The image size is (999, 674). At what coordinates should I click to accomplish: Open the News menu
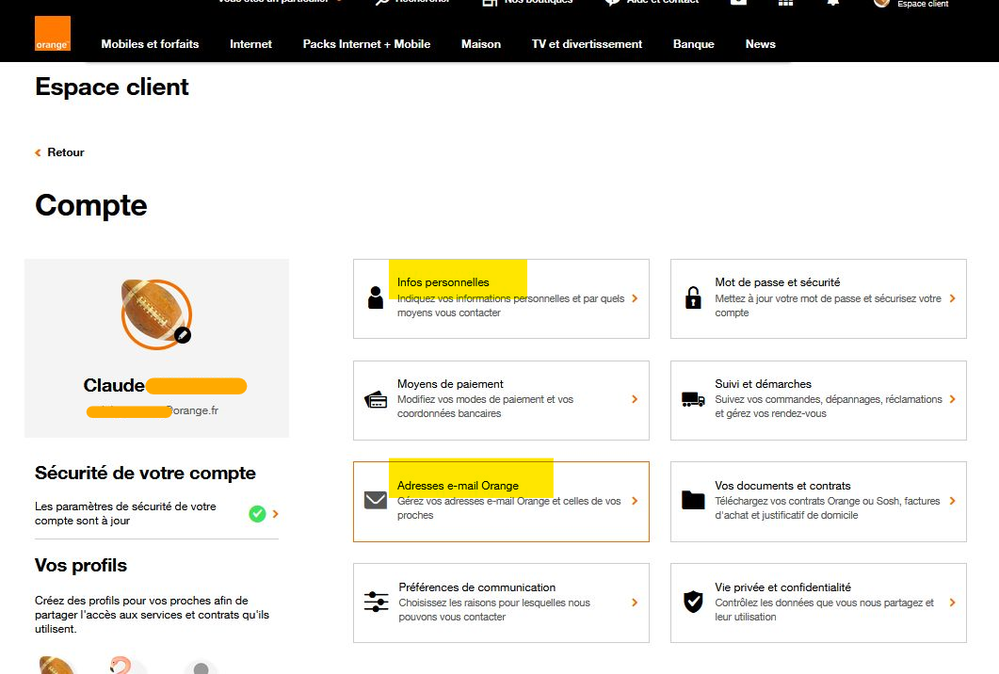coord(760,44)
